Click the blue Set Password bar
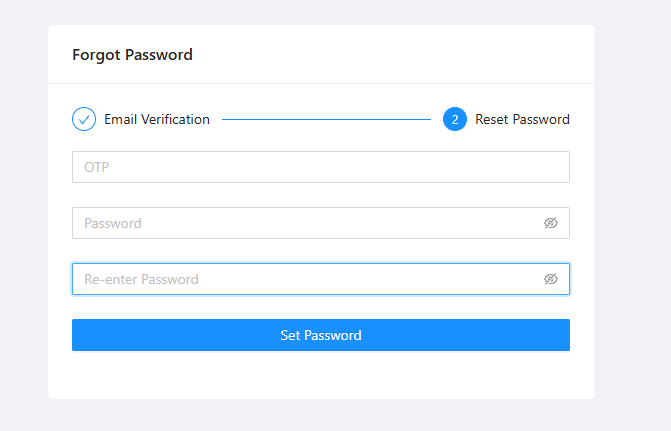The image size is (671, 431). pos(321,335)
